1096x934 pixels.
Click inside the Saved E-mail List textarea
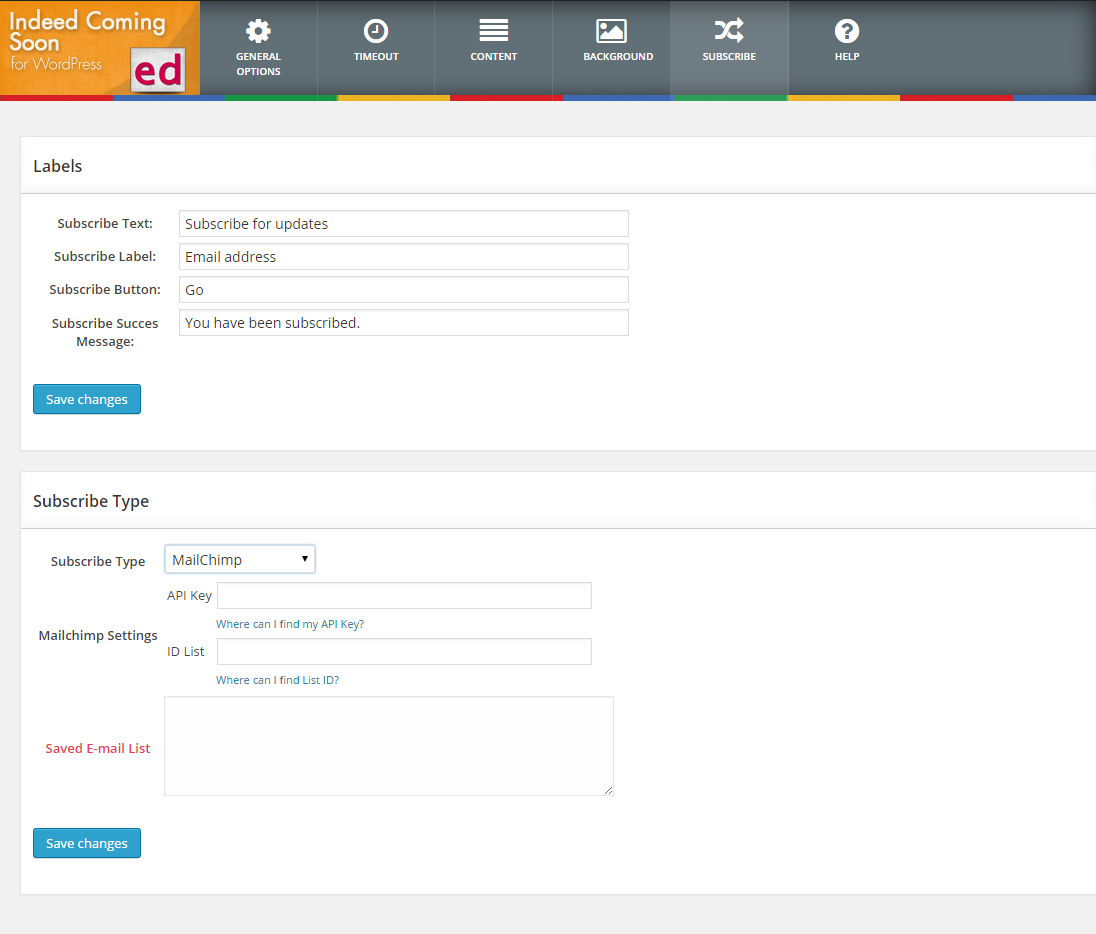pos(389,746)
